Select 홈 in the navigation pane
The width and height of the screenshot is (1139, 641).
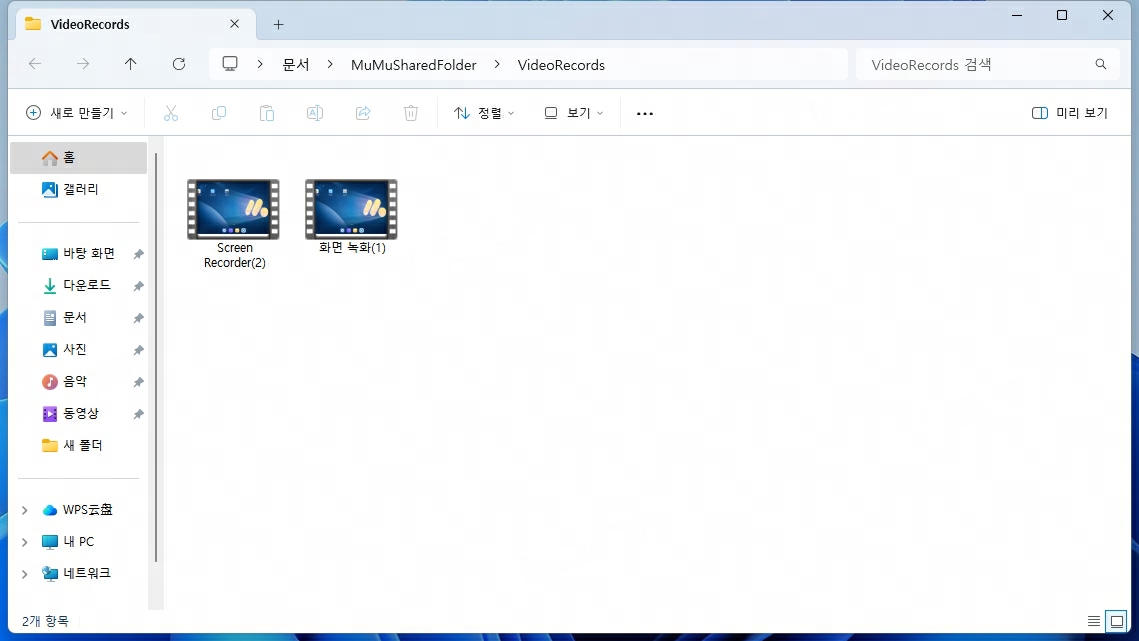78,157
